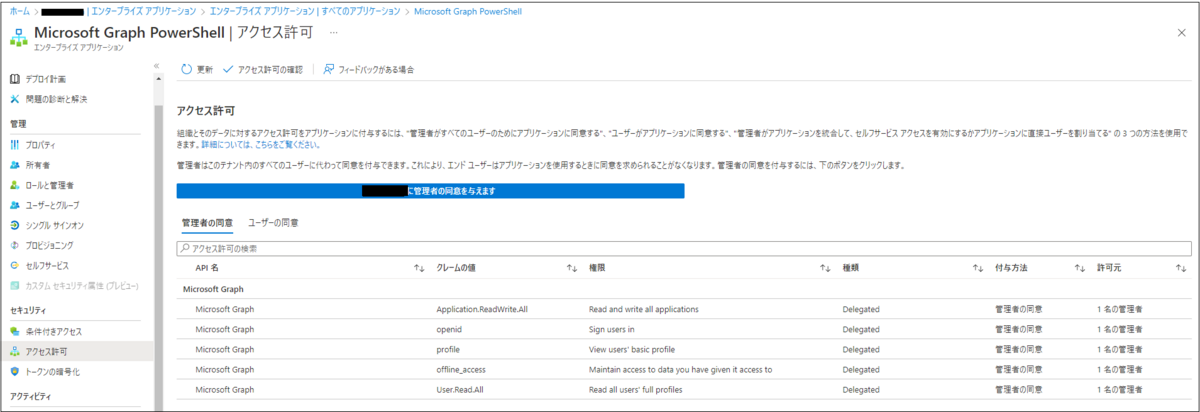Sort by the 権限 column
Viewport: 1200px width, 412px height.
pyautogui.click(x=825, y=268)
